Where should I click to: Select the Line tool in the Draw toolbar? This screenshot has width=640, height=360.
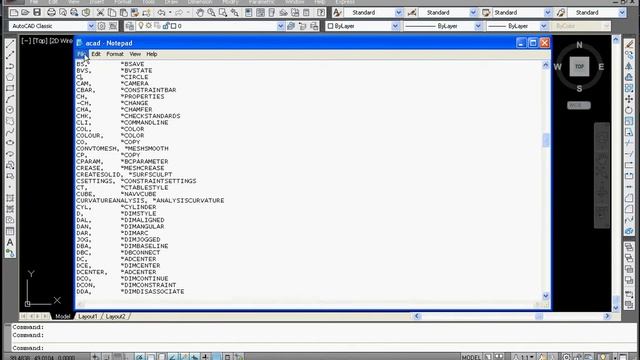[x=10, y=44]
